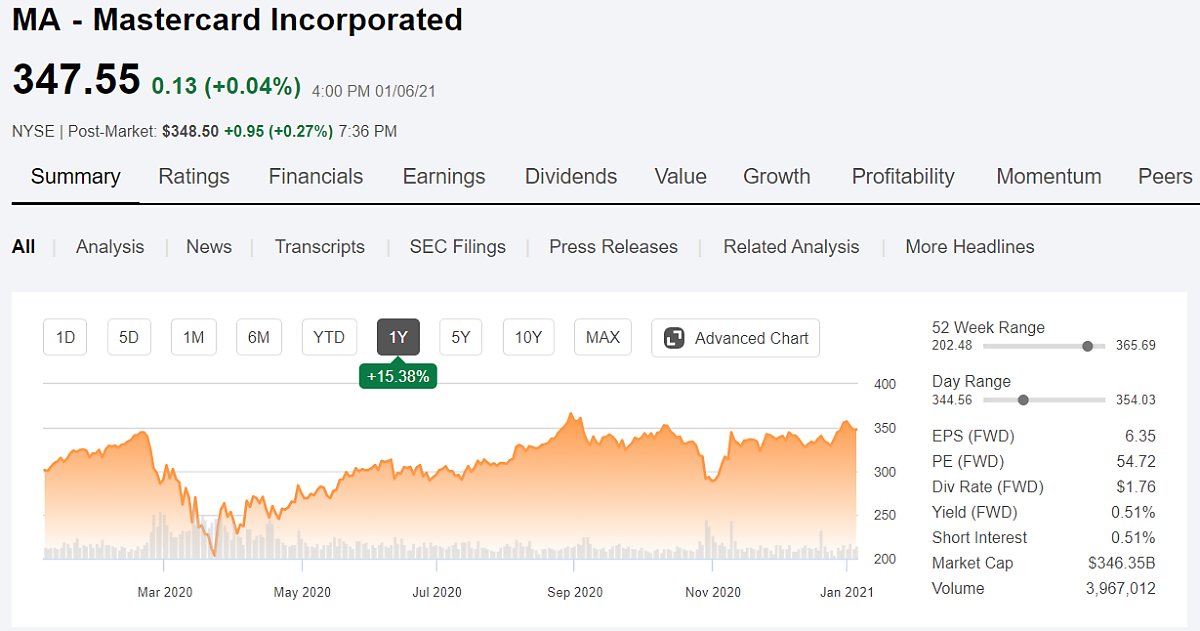Click the 347.55 stock price

point(76,80)
